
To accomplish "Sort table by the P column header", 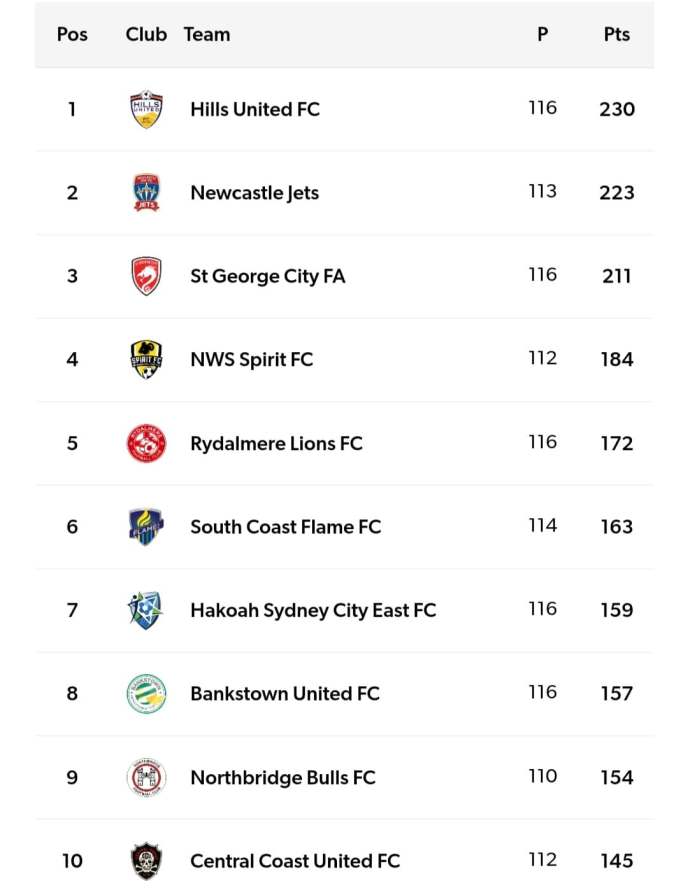I will click(543, 34).
